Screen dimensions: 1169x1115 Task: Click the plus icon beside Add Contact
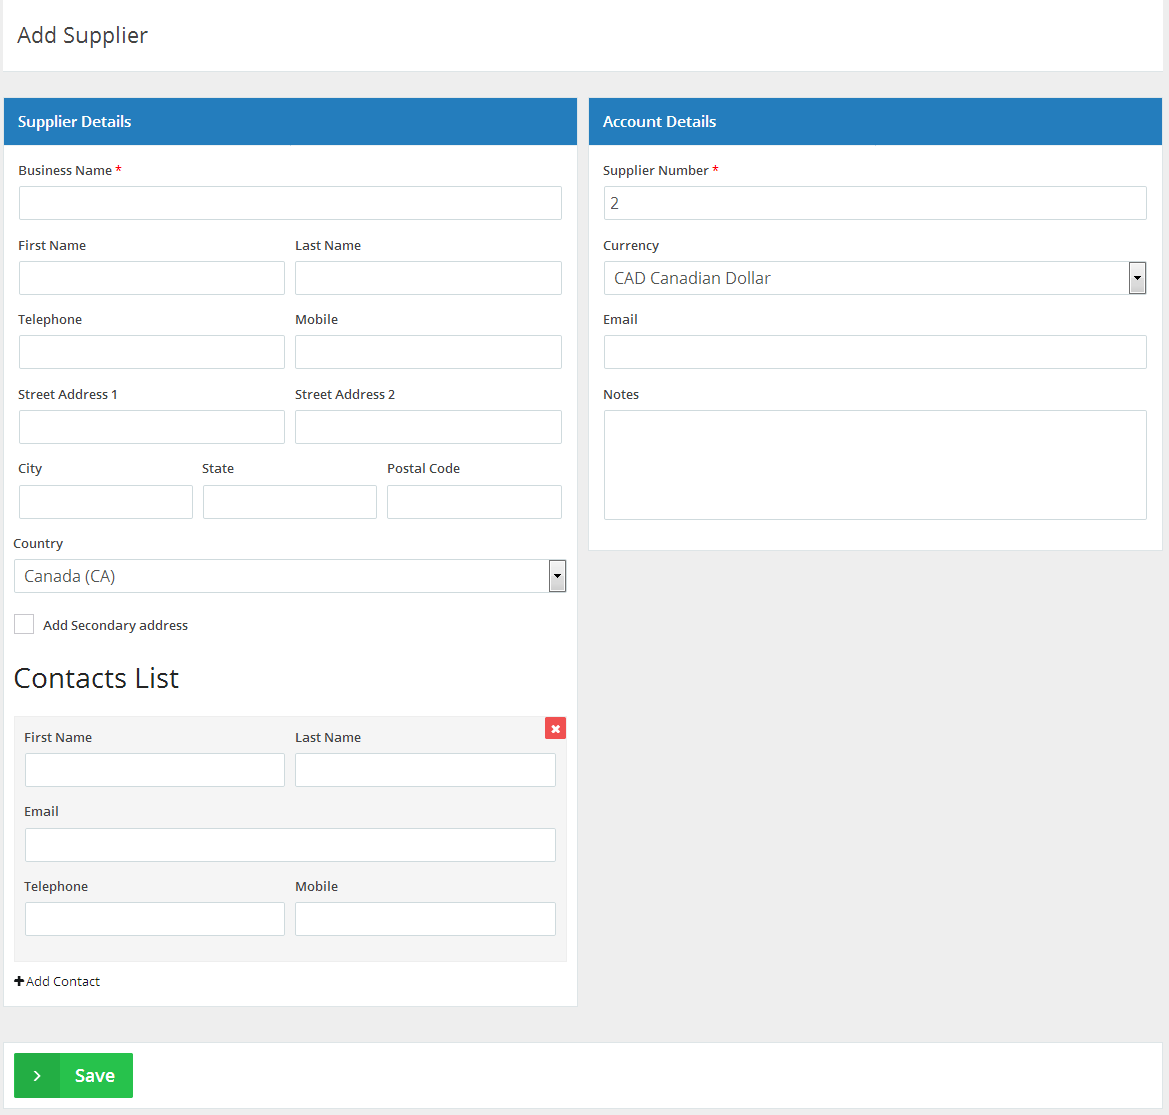pos(19,981)
